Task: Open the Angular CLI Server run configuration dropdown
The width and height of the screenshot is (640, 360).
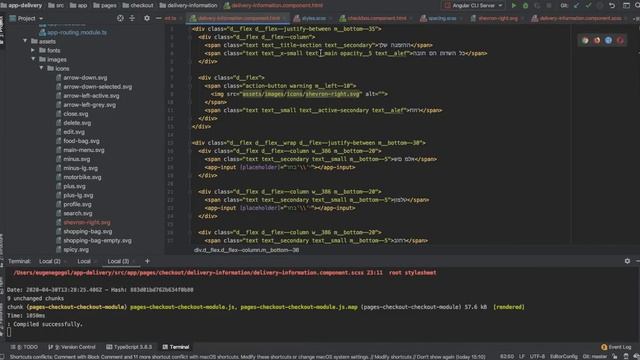Action: click(473, 6)
